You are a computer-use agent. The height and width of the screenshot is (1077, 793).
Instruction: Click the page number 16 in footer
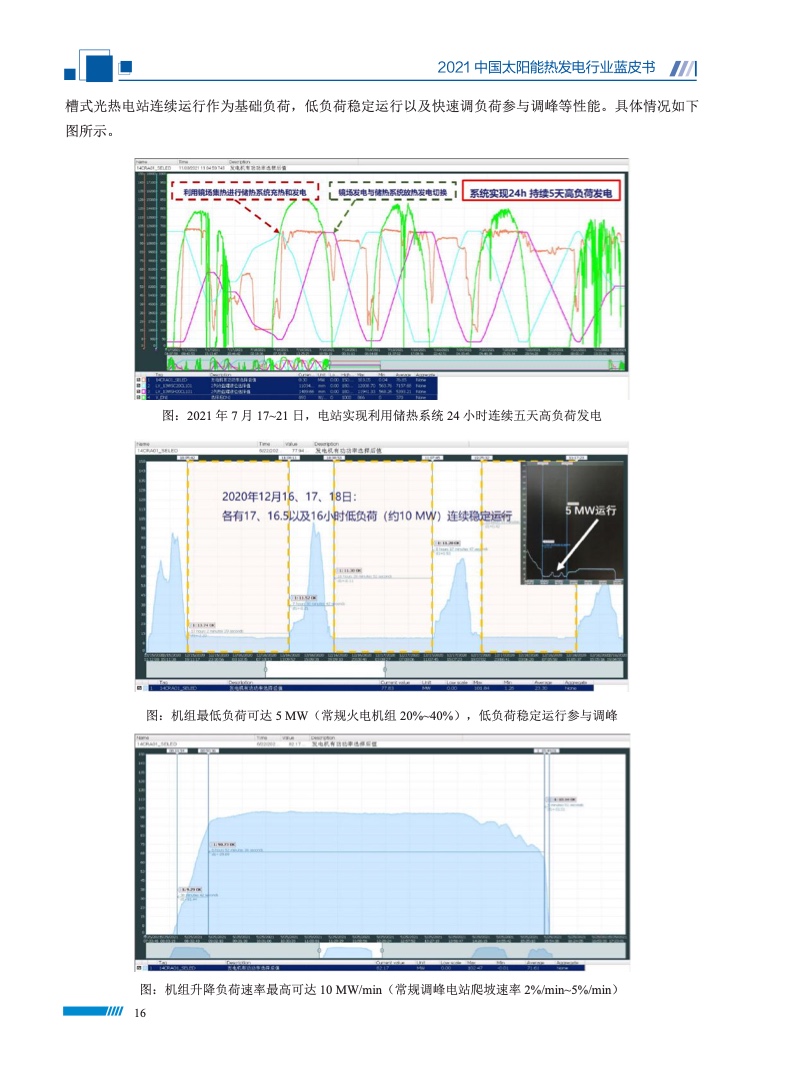(x=139, y=1013)
